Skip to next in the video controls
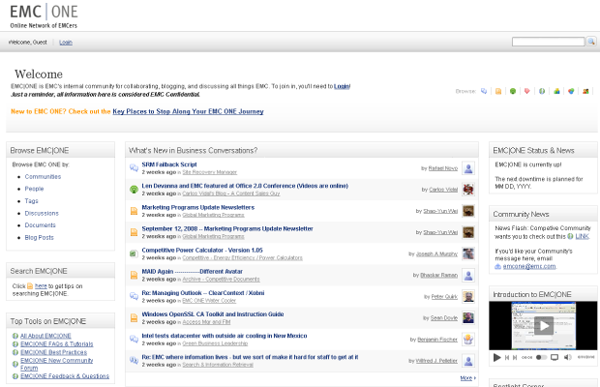Image resolution: width=600 pixels, height=387 pixels. 515,358
